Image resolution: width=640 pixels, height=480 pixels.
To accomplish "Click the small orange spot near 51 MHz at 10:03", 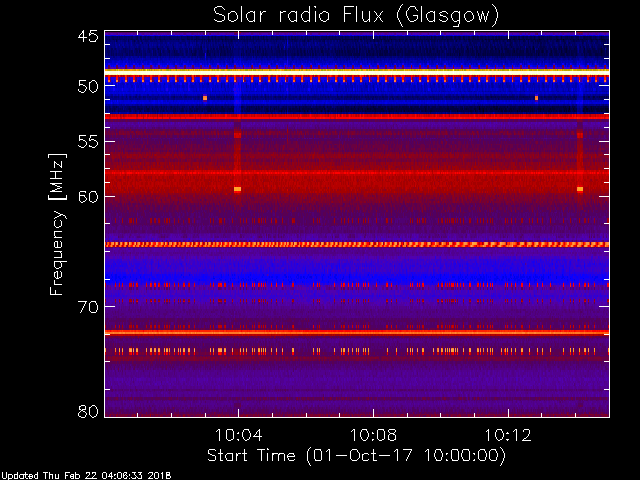I will coord(205,98).
